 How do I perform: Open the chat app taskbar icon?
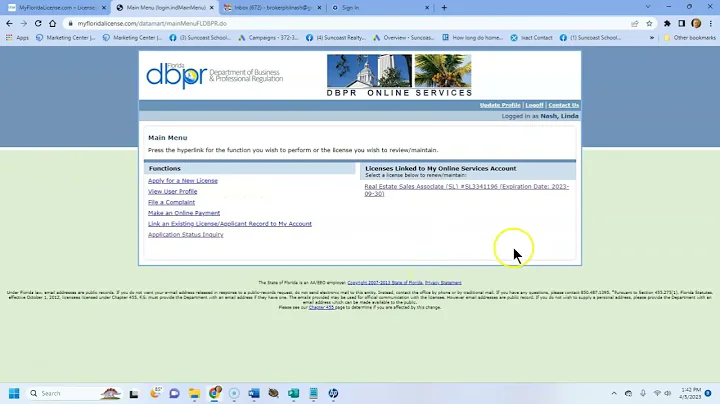[x=174, y=393]
